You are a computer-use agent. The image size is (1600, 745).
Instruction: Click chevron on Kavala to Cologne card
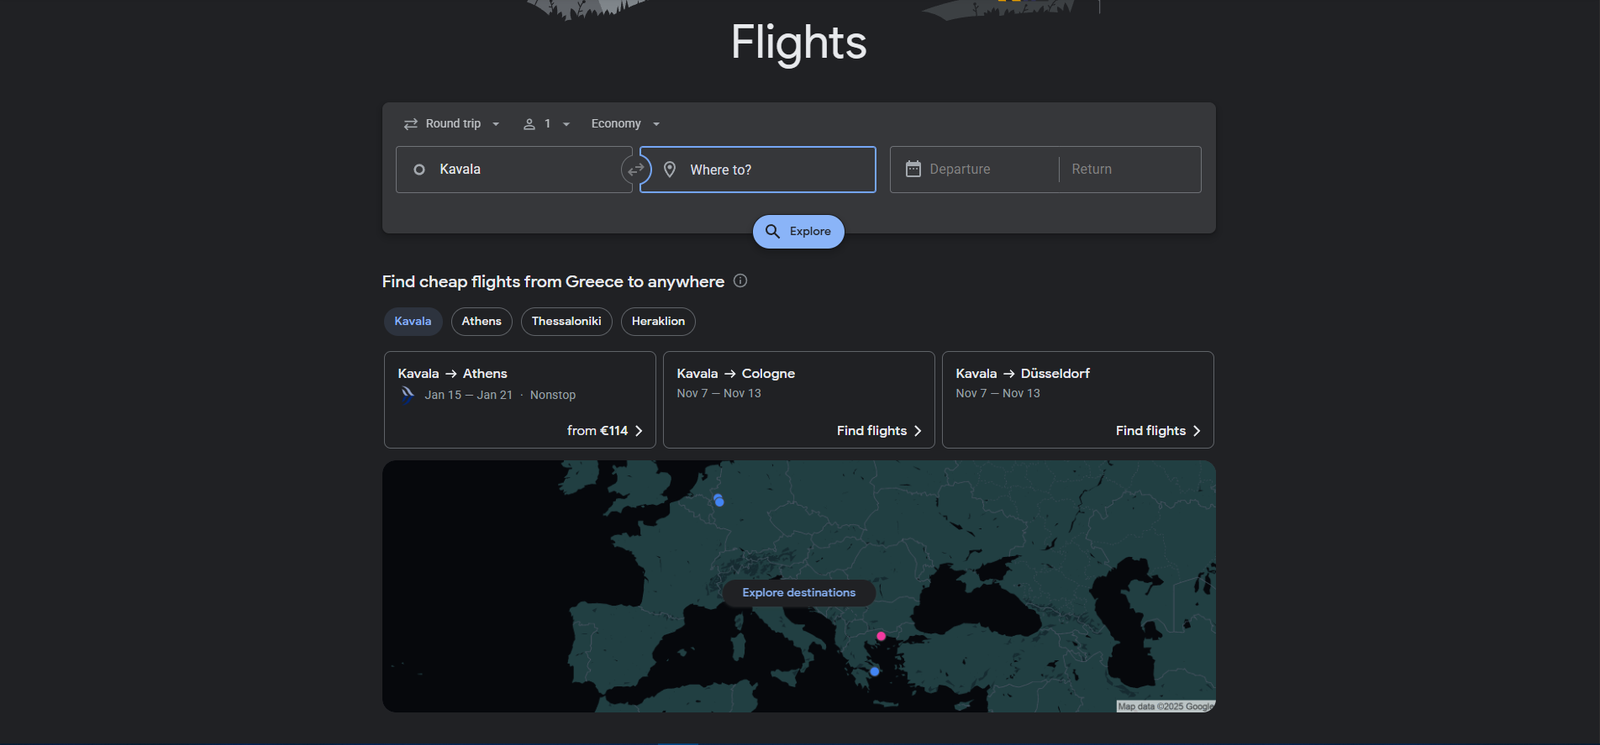pos(917,431)
